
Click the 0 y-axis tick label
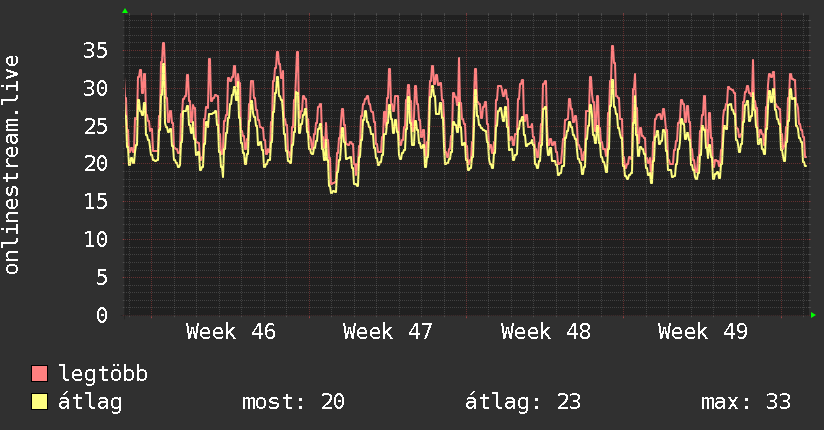102,315
